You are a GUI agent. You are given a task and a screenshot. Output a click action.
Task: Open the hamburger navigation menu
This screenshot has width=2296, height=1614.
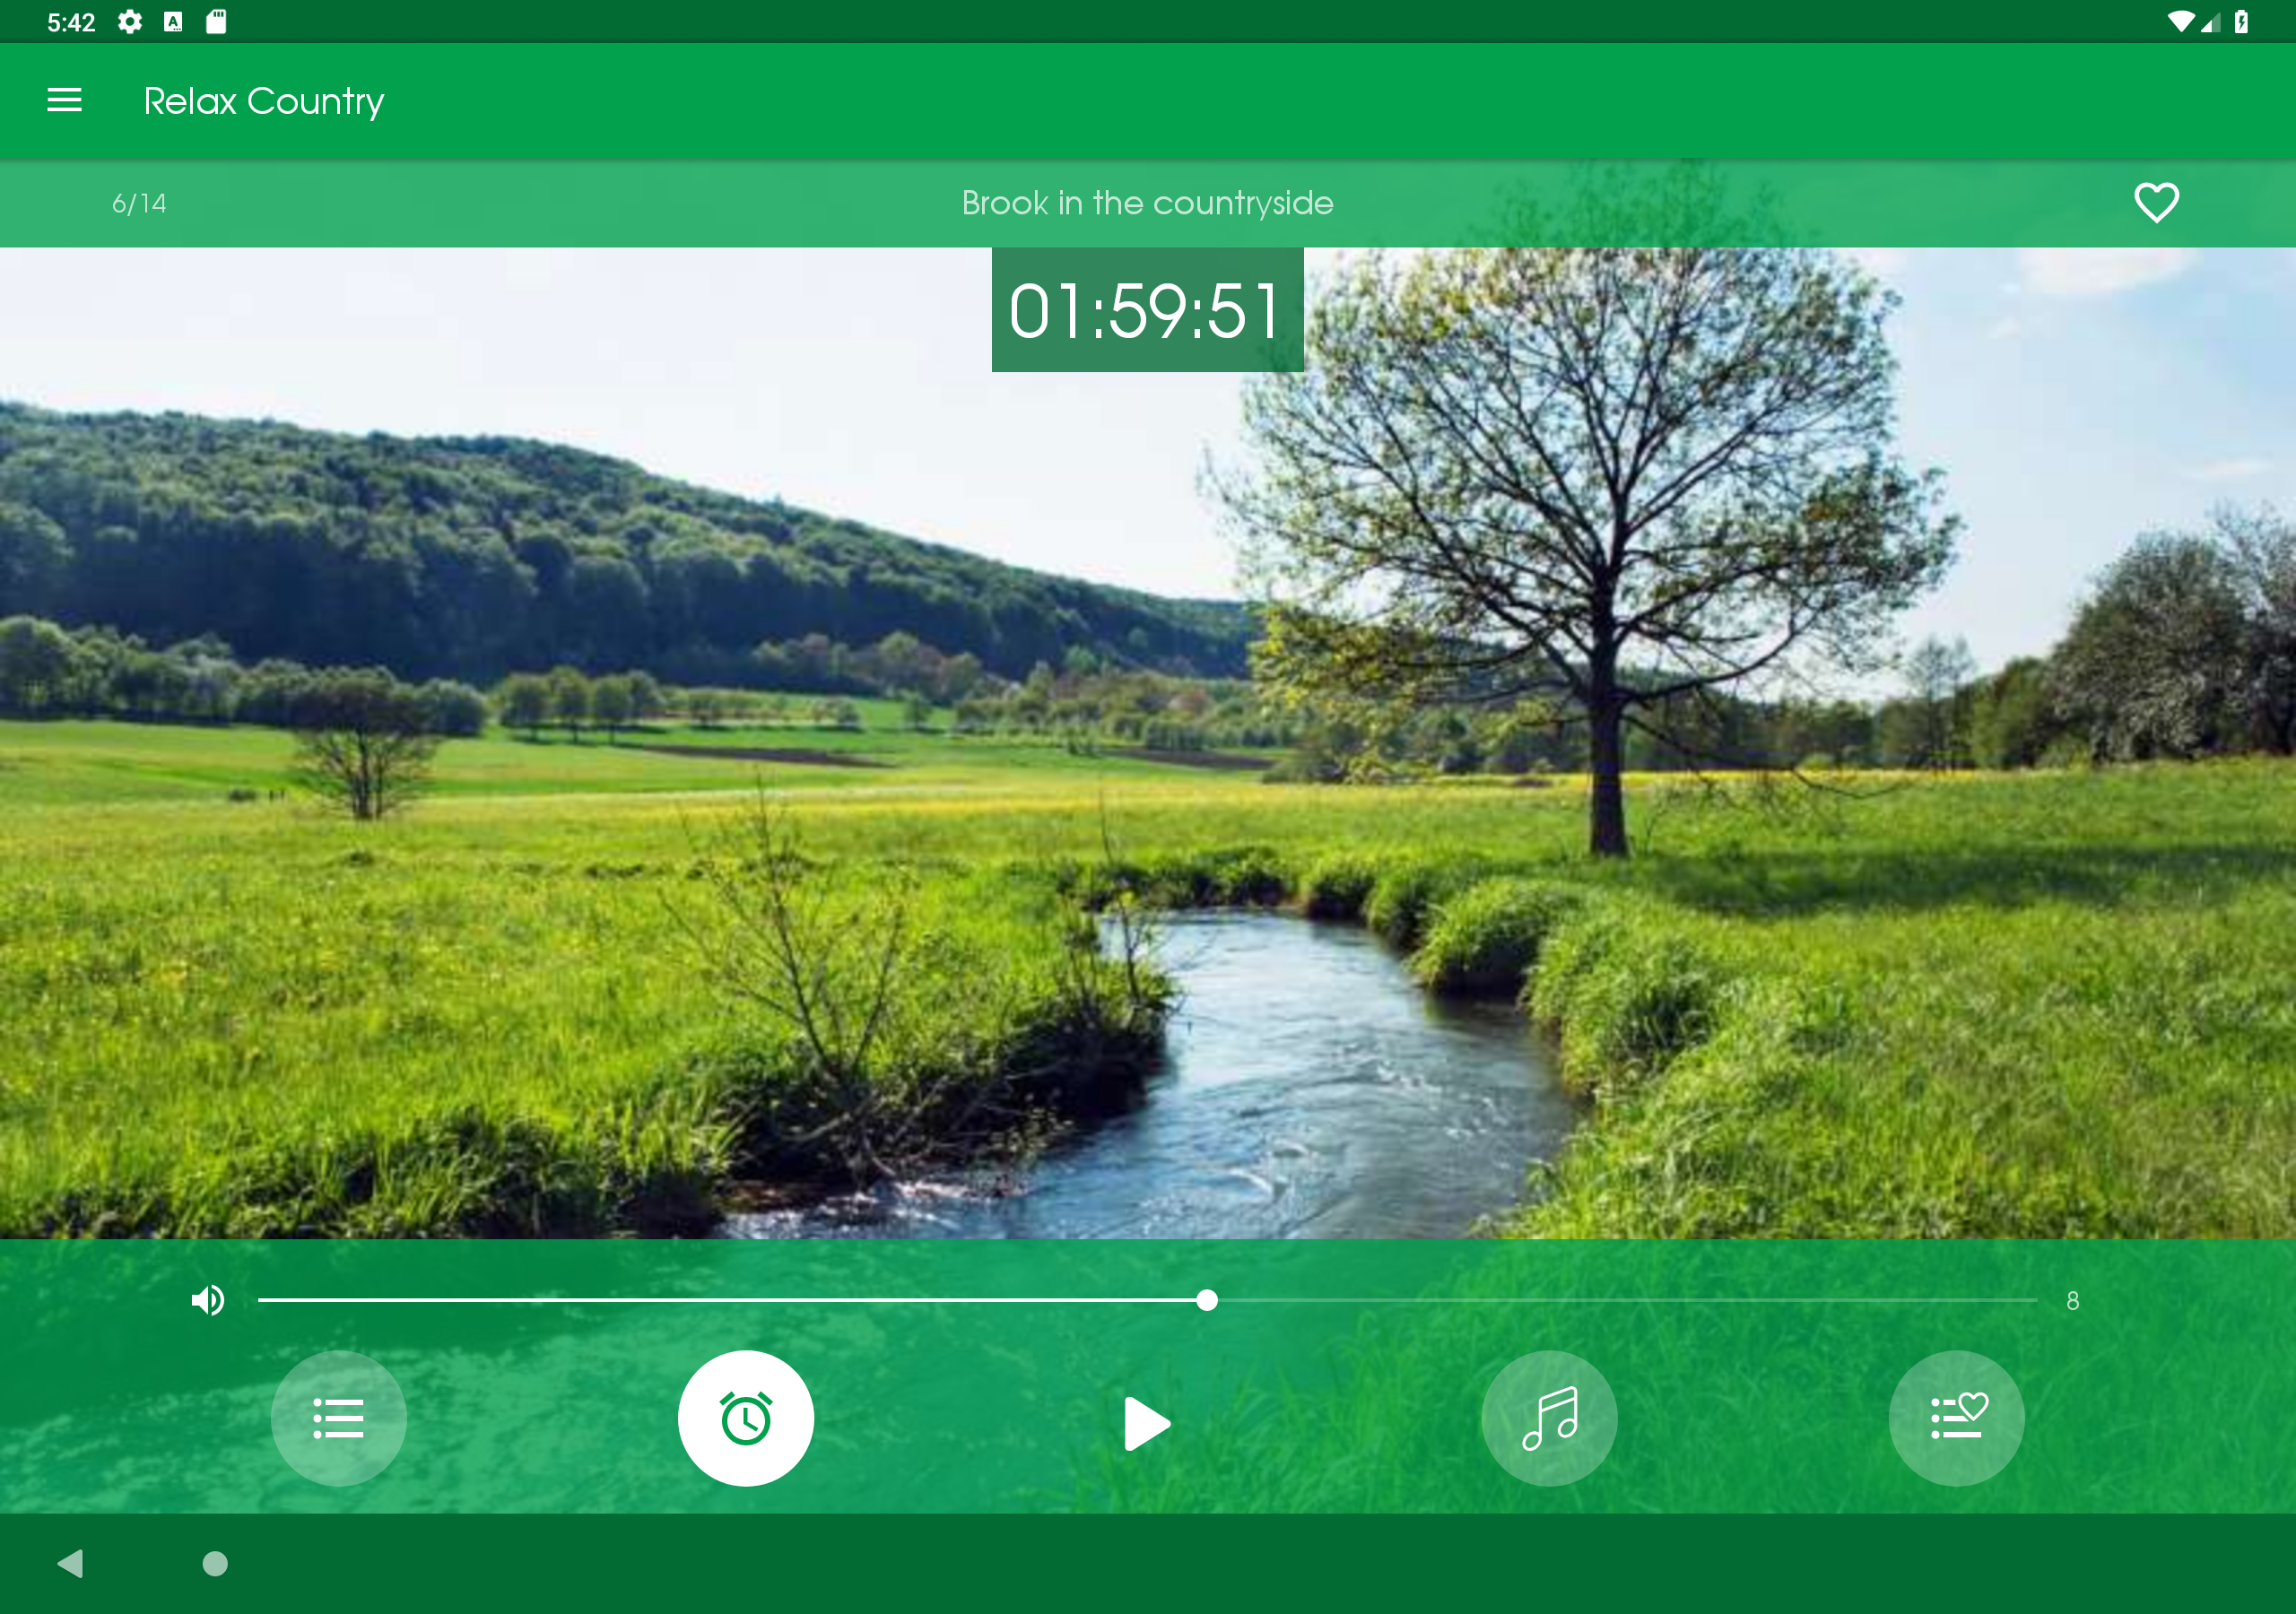click(64, 100)
